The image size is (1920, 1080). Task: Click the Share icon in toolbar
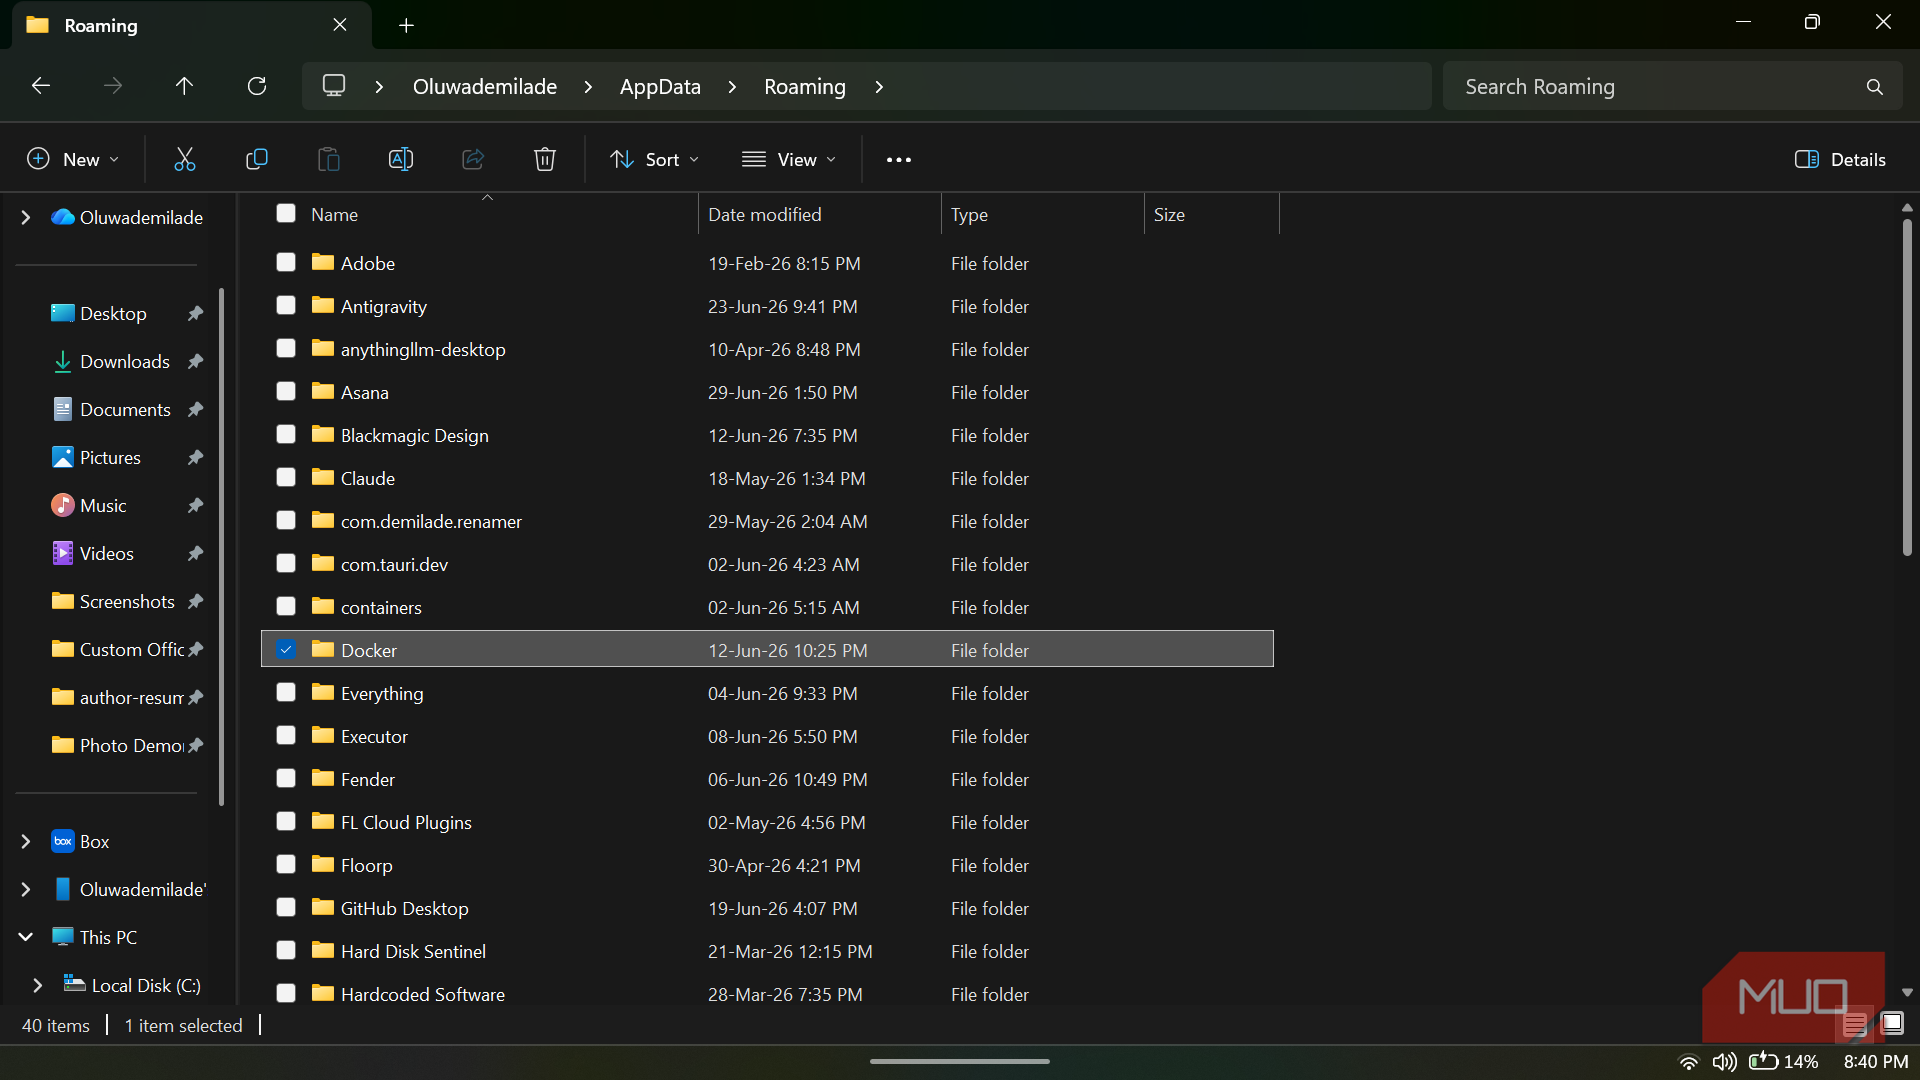(x=473, y=159)
